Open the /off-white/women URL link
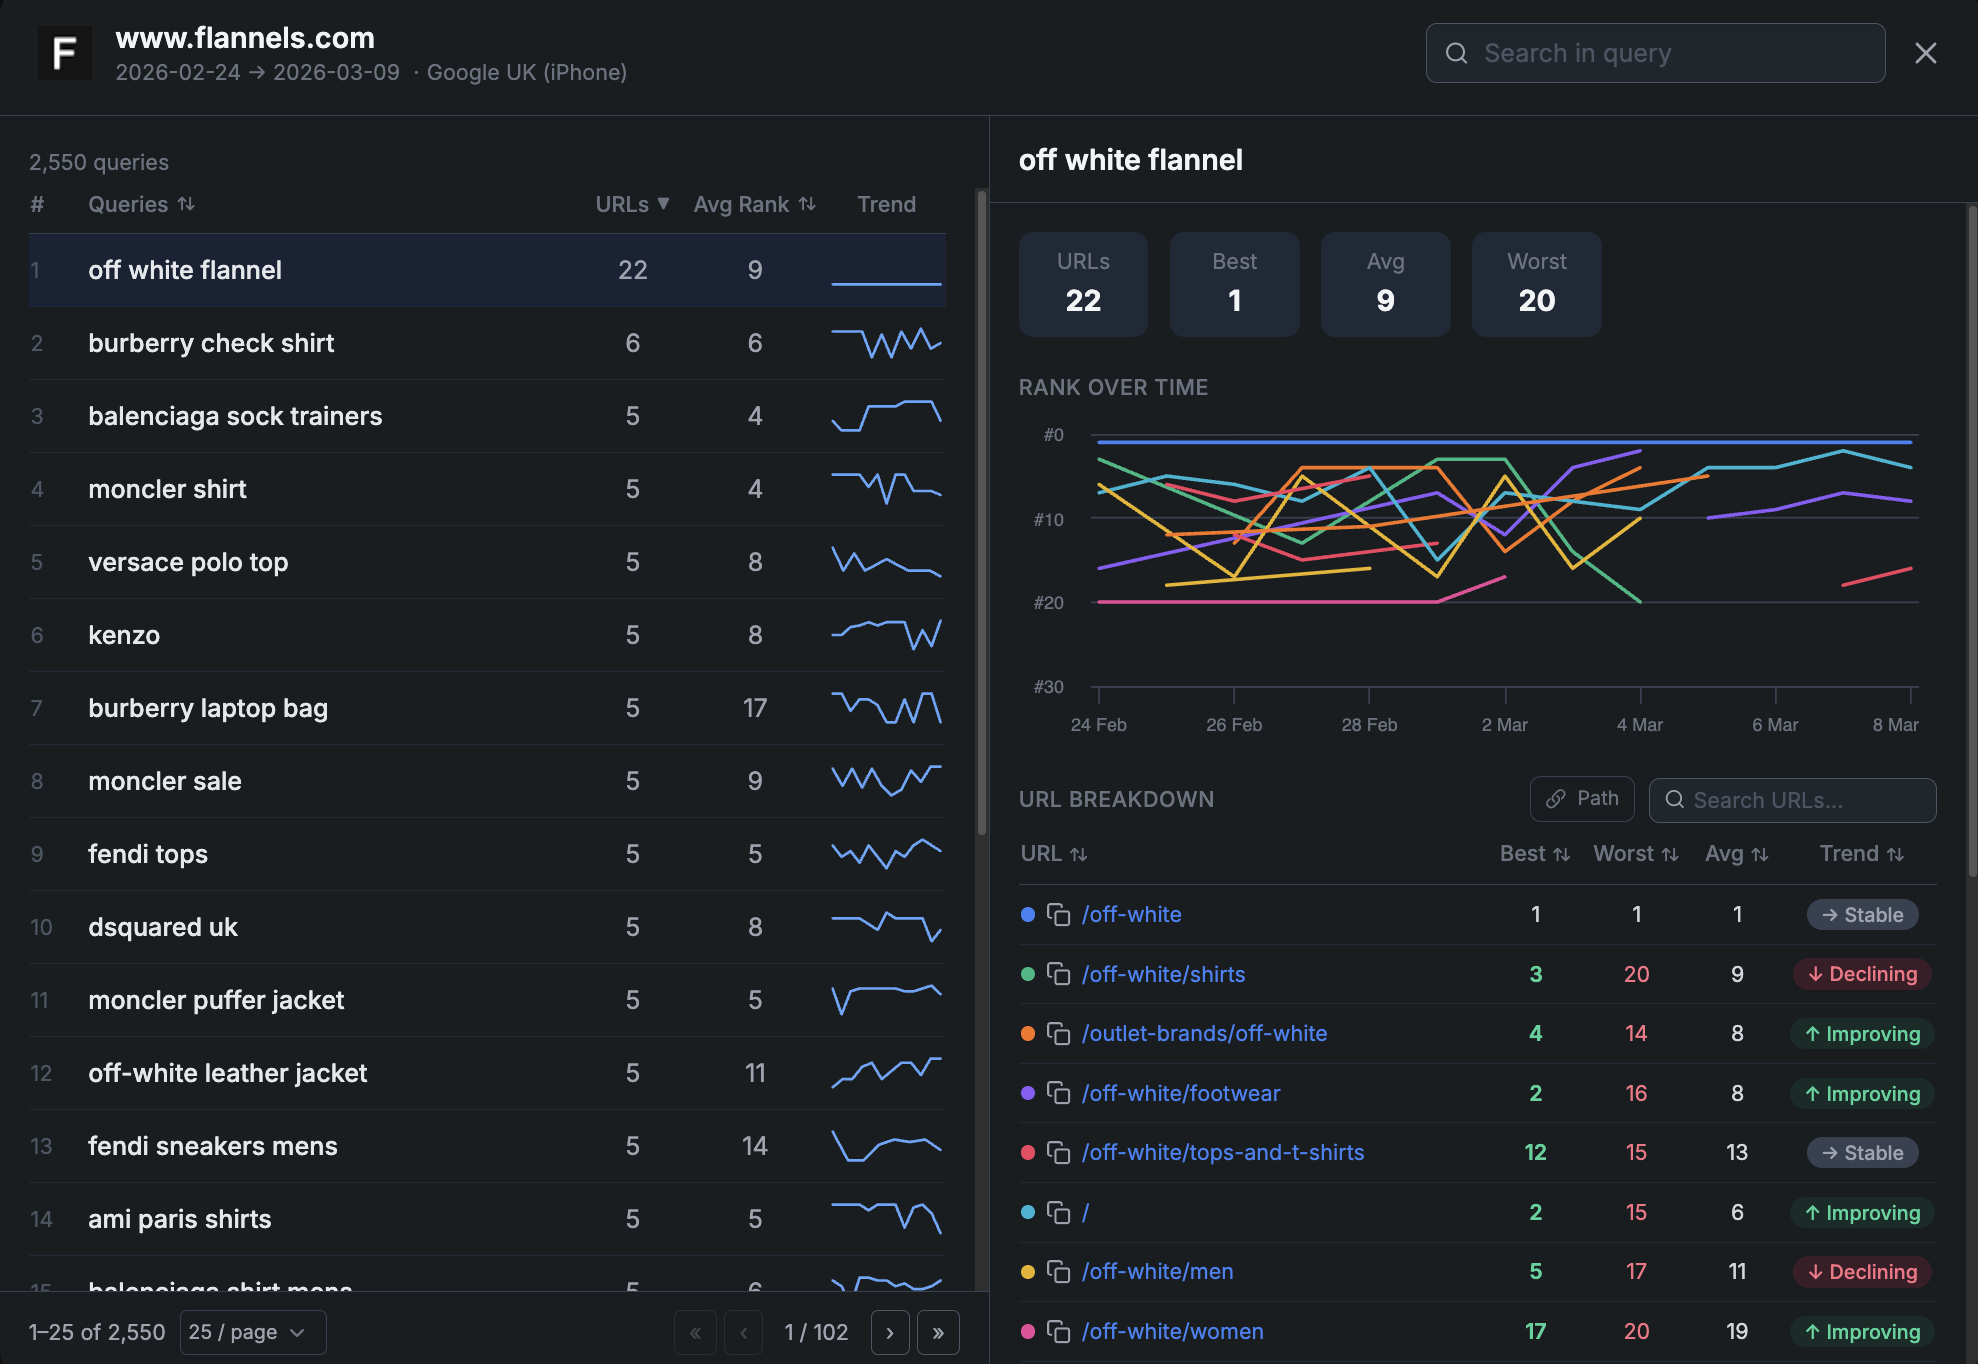This screenshot has width=1978, height=1364. pos(1172,1331)
